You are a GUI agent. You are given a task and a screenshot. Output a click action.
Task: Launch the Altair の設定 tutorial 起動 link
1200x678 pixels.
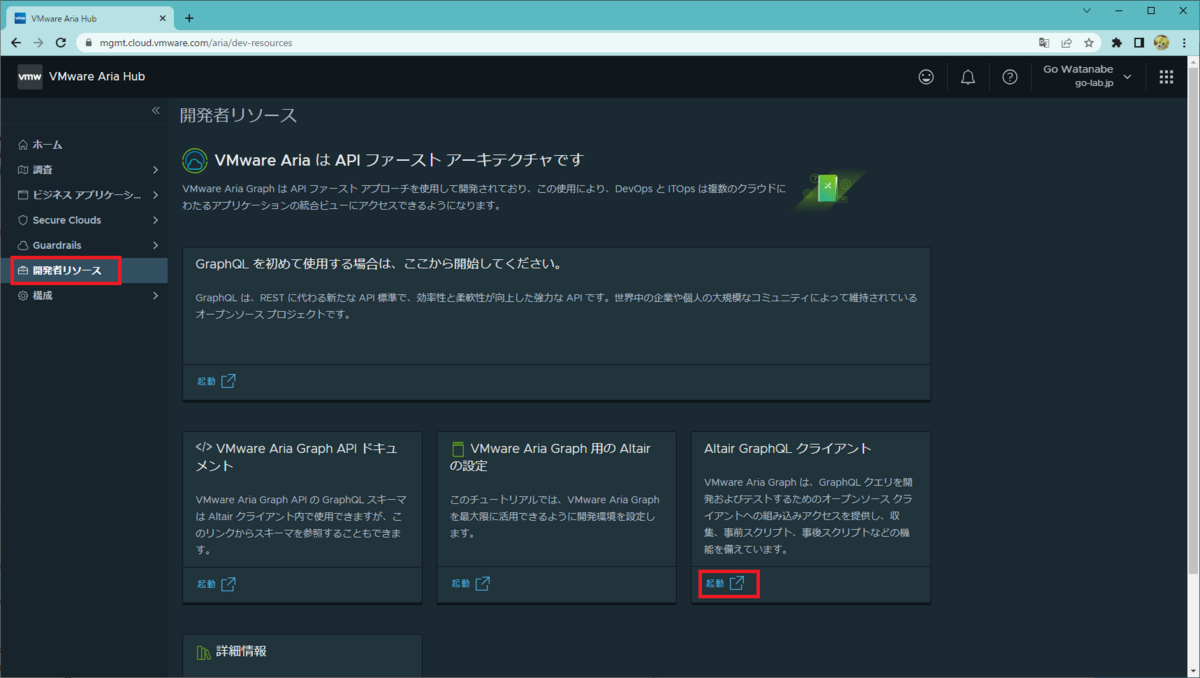pyautogui.click(x=470, y=583)
